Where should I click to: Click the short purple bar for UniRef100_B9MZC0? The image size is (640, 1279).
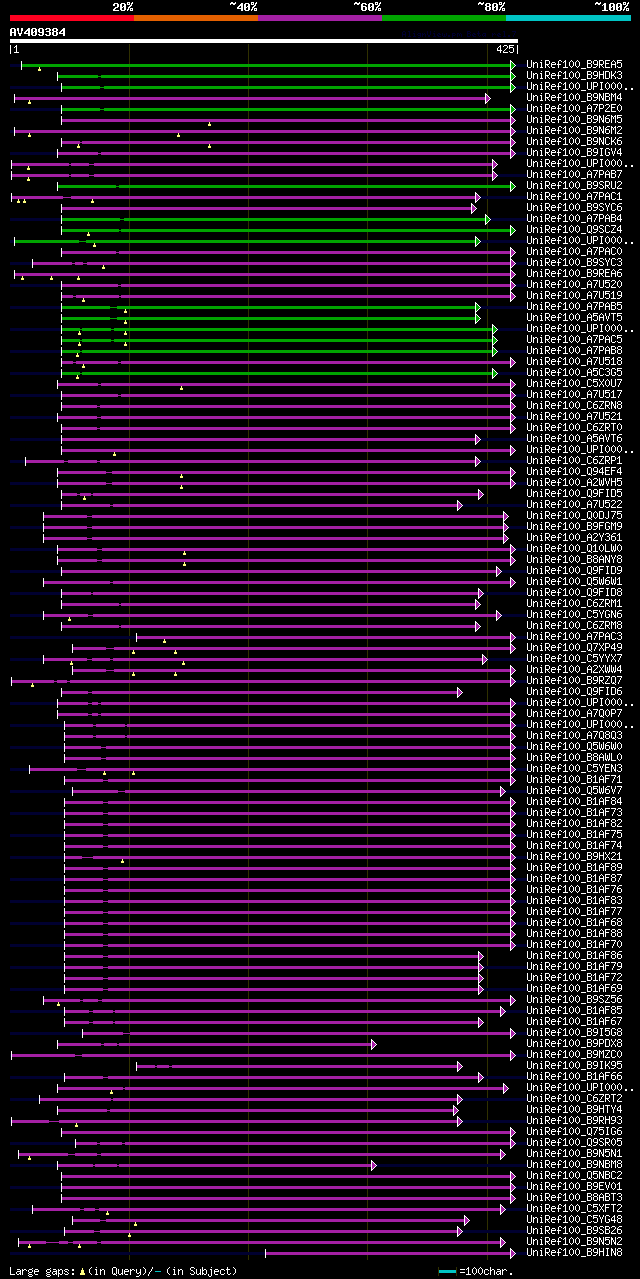tap(263, 1054)
